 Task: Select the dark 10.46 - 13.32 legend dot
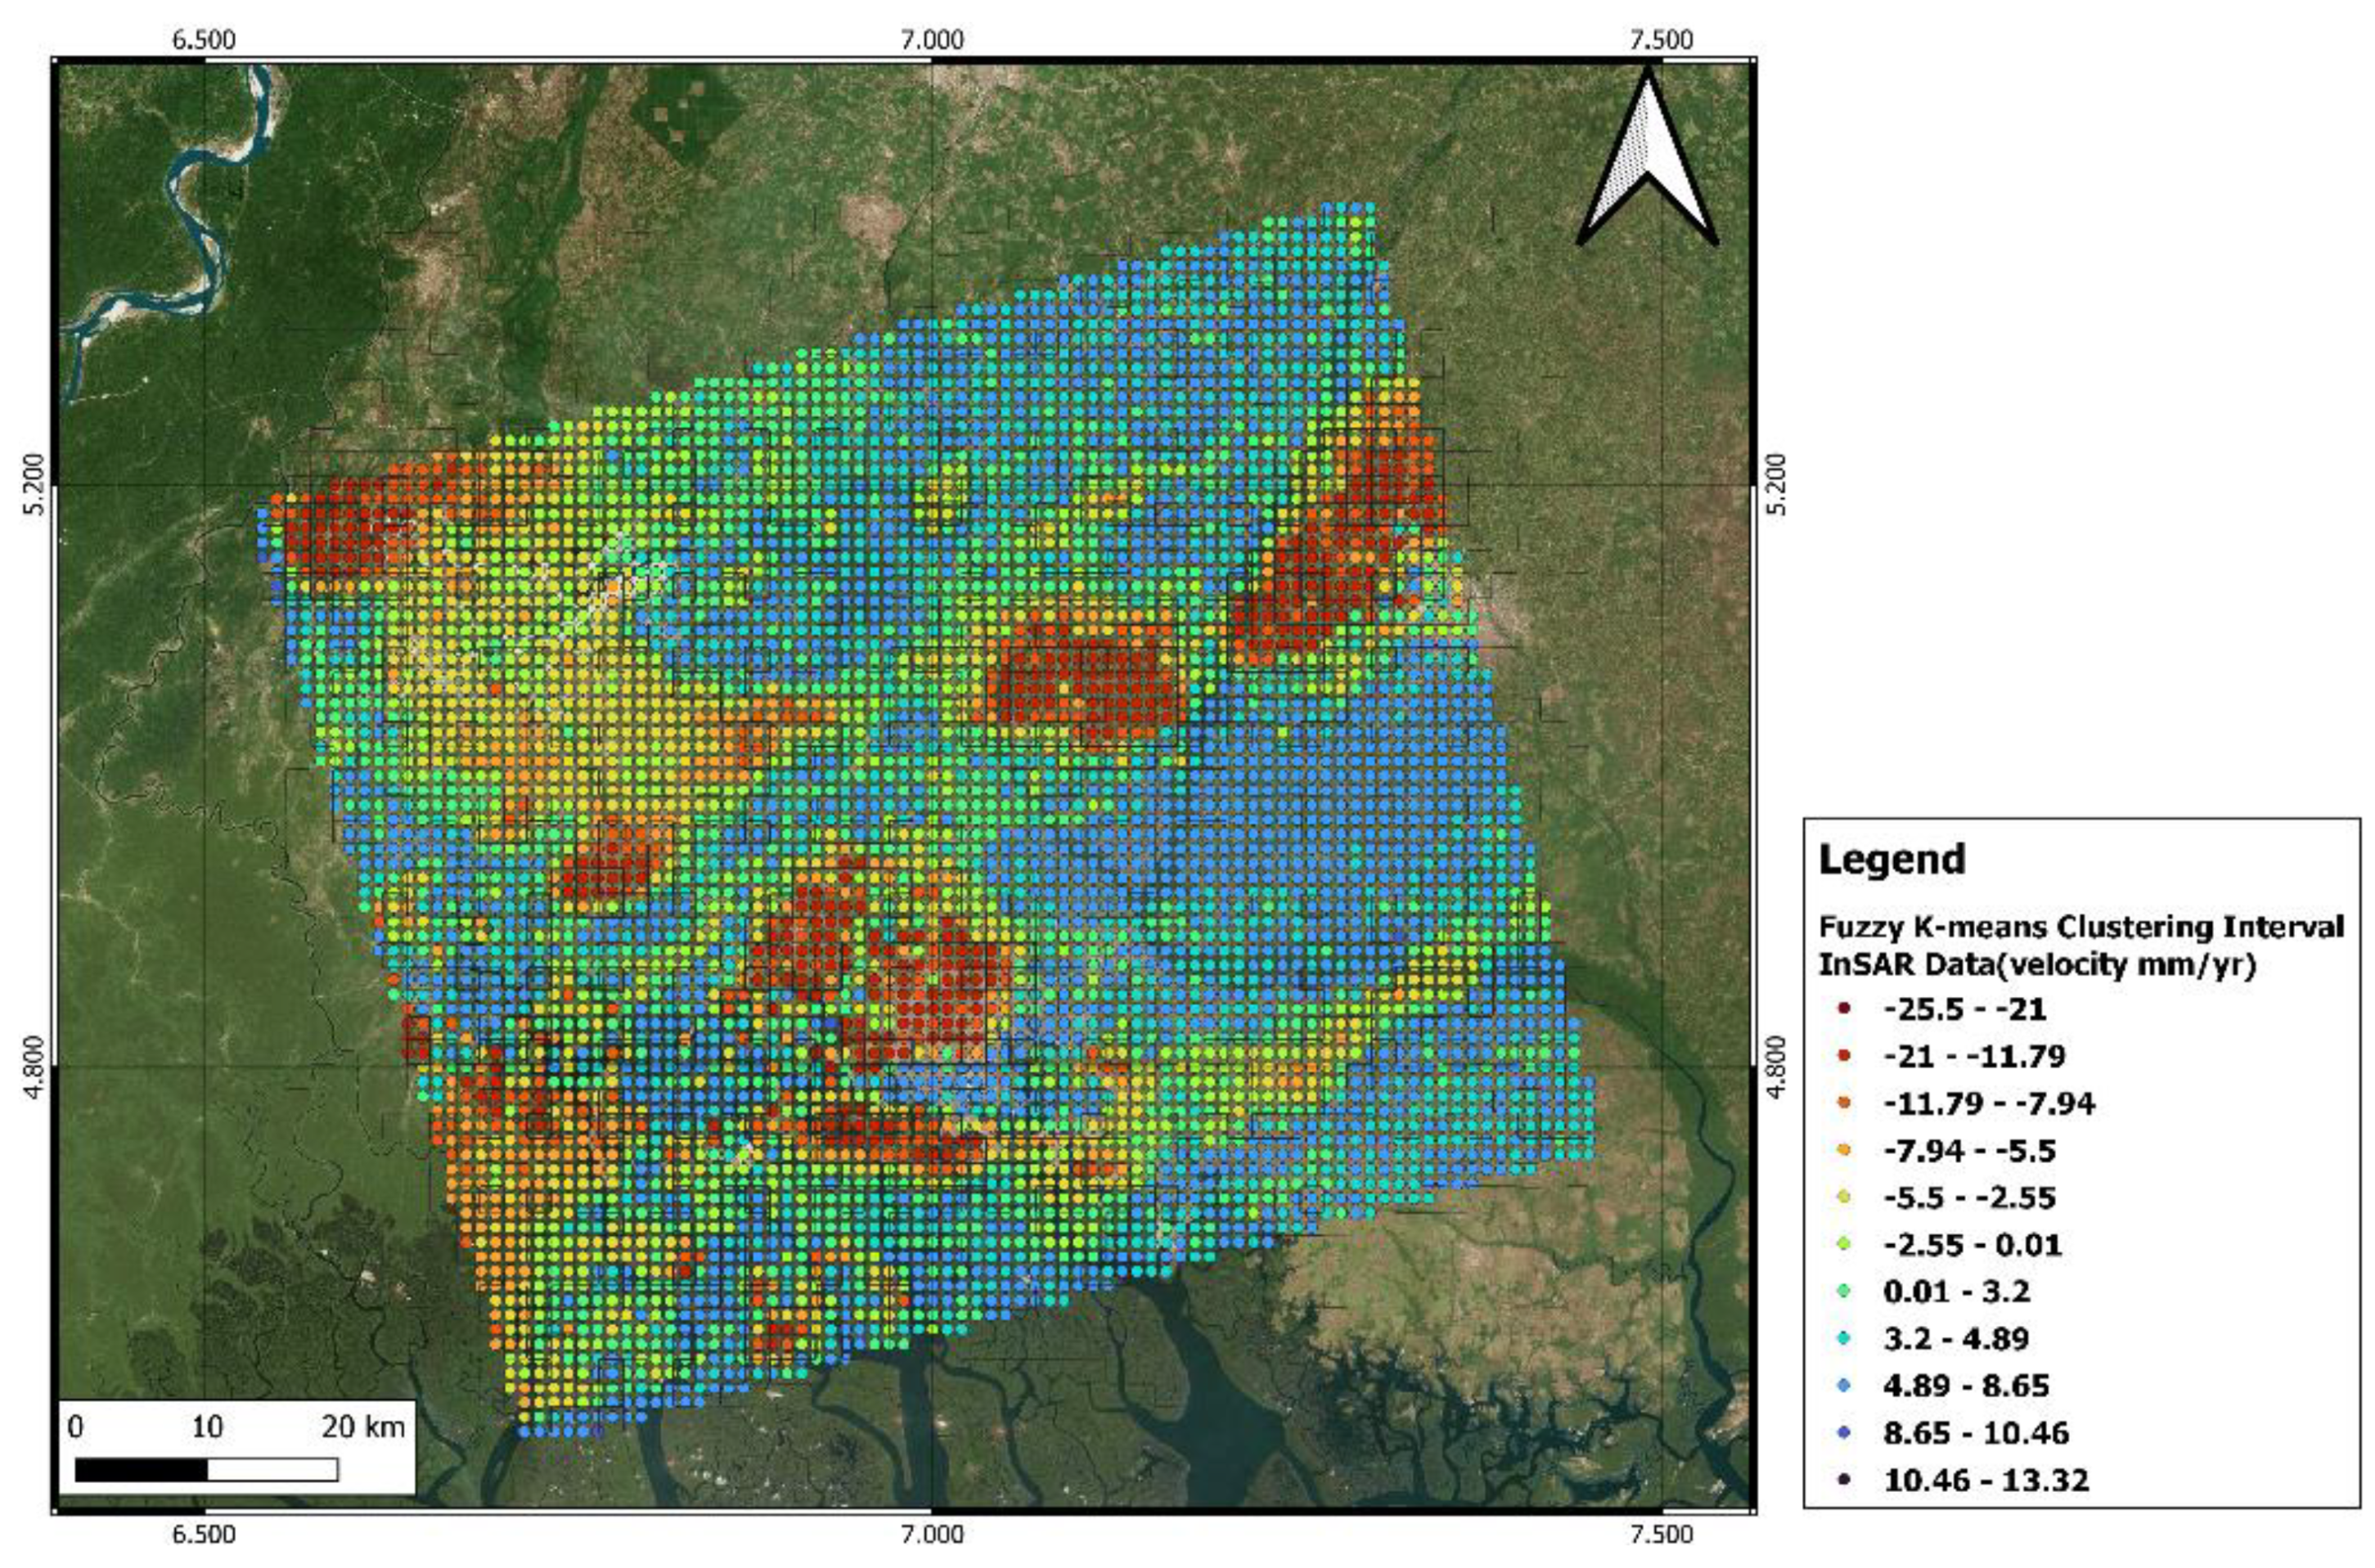coord(1845,1479)
